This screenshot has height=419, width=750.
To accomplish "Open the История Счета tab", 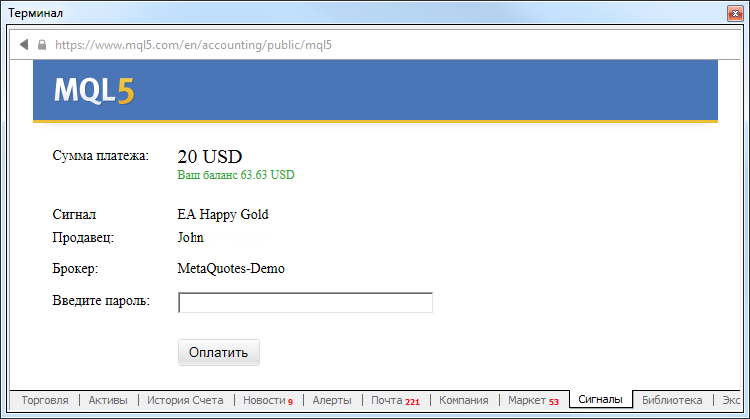I will pos(185,400).
